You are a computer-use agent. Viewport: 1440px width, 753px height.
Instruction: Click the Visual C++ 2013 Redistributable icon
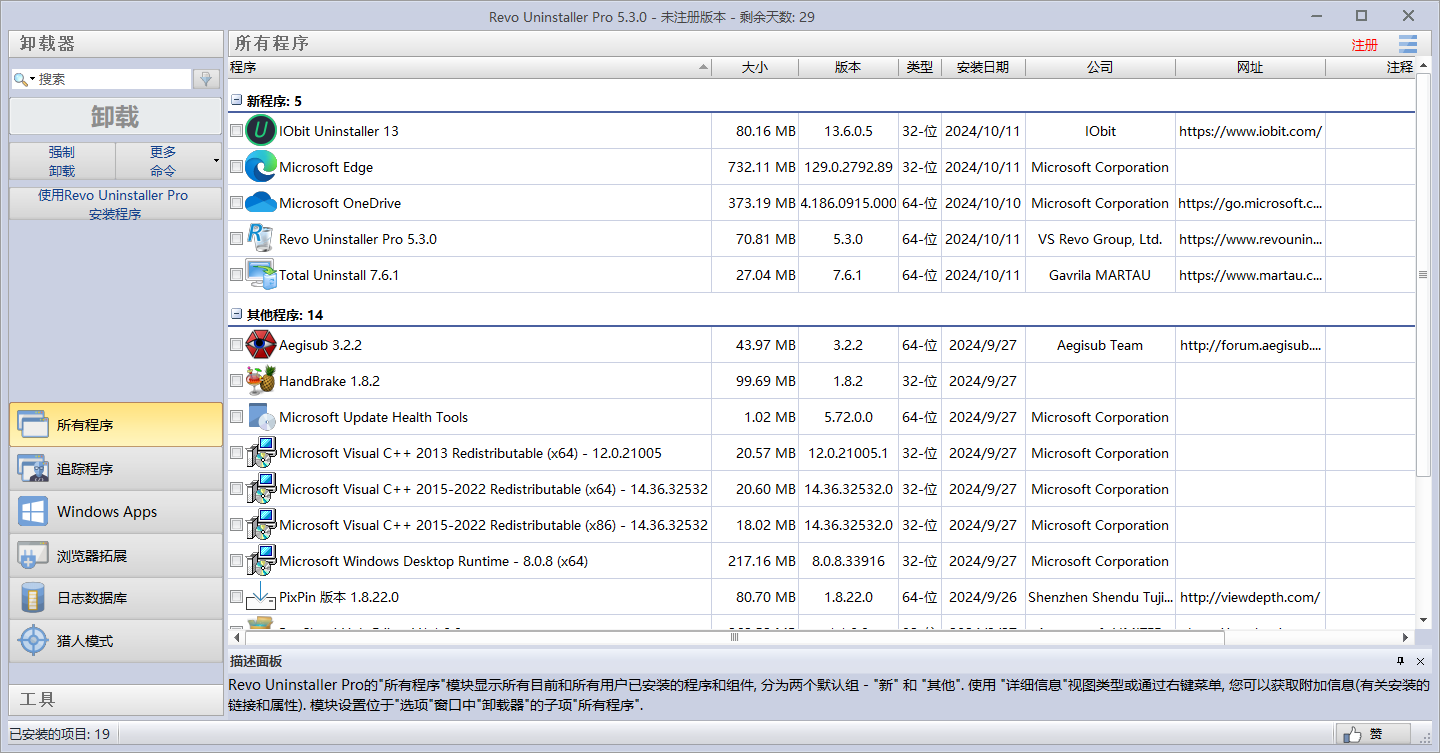click(x=261, y=453)
